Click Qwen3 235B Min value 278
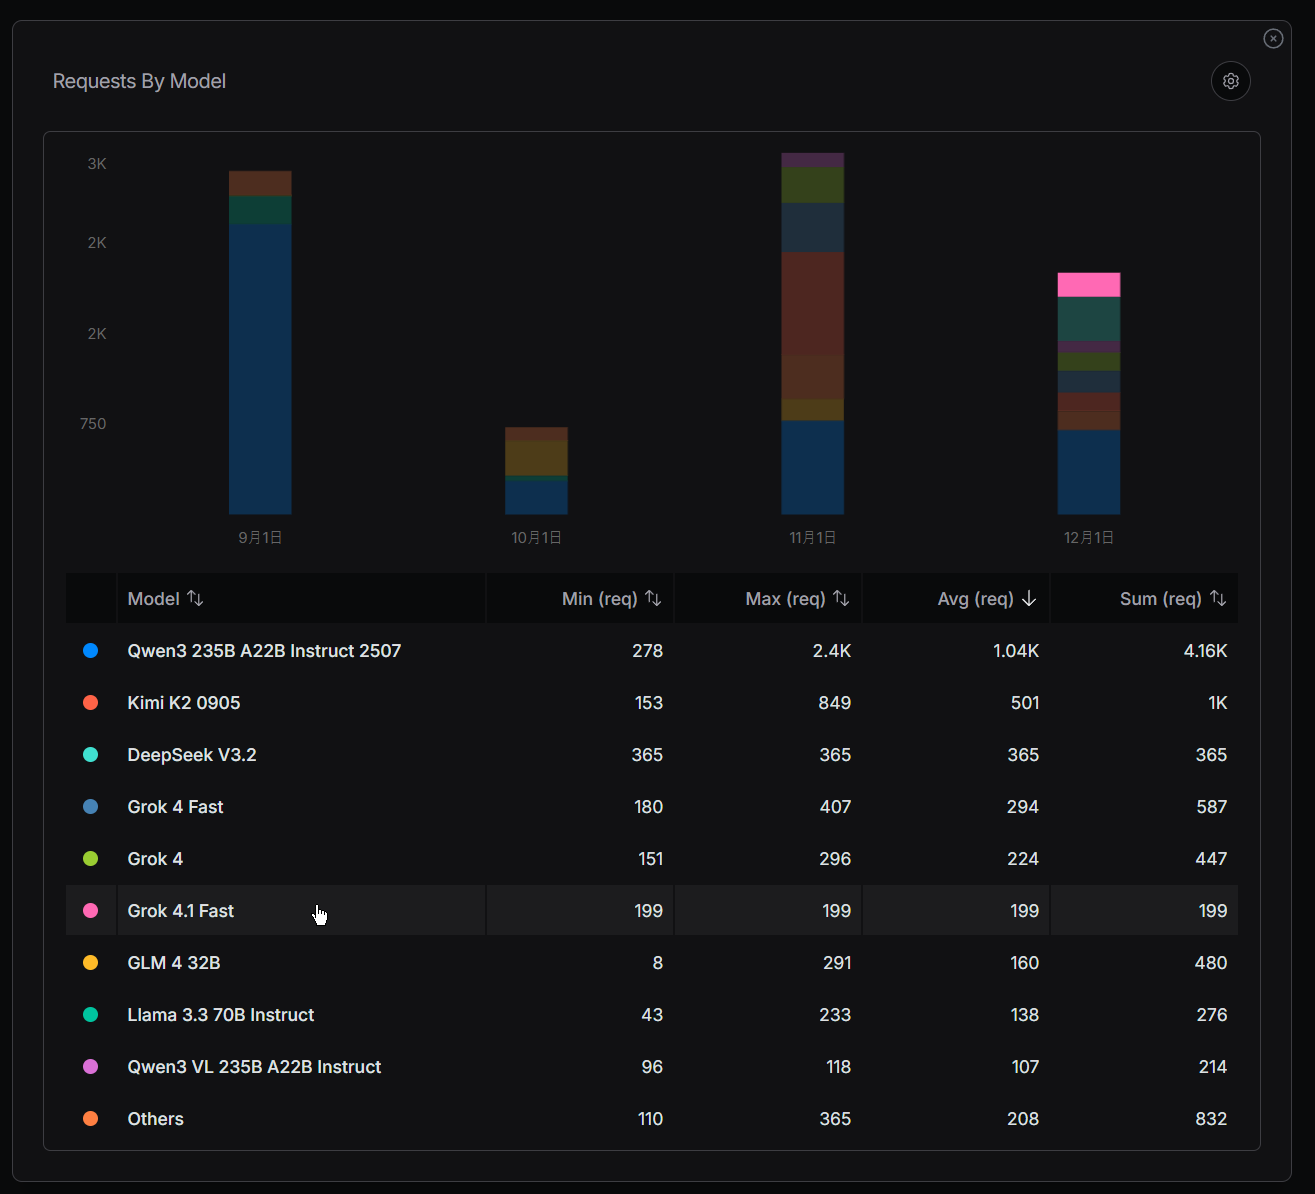Screen dimensions: 1315x1194 point(648,650)
